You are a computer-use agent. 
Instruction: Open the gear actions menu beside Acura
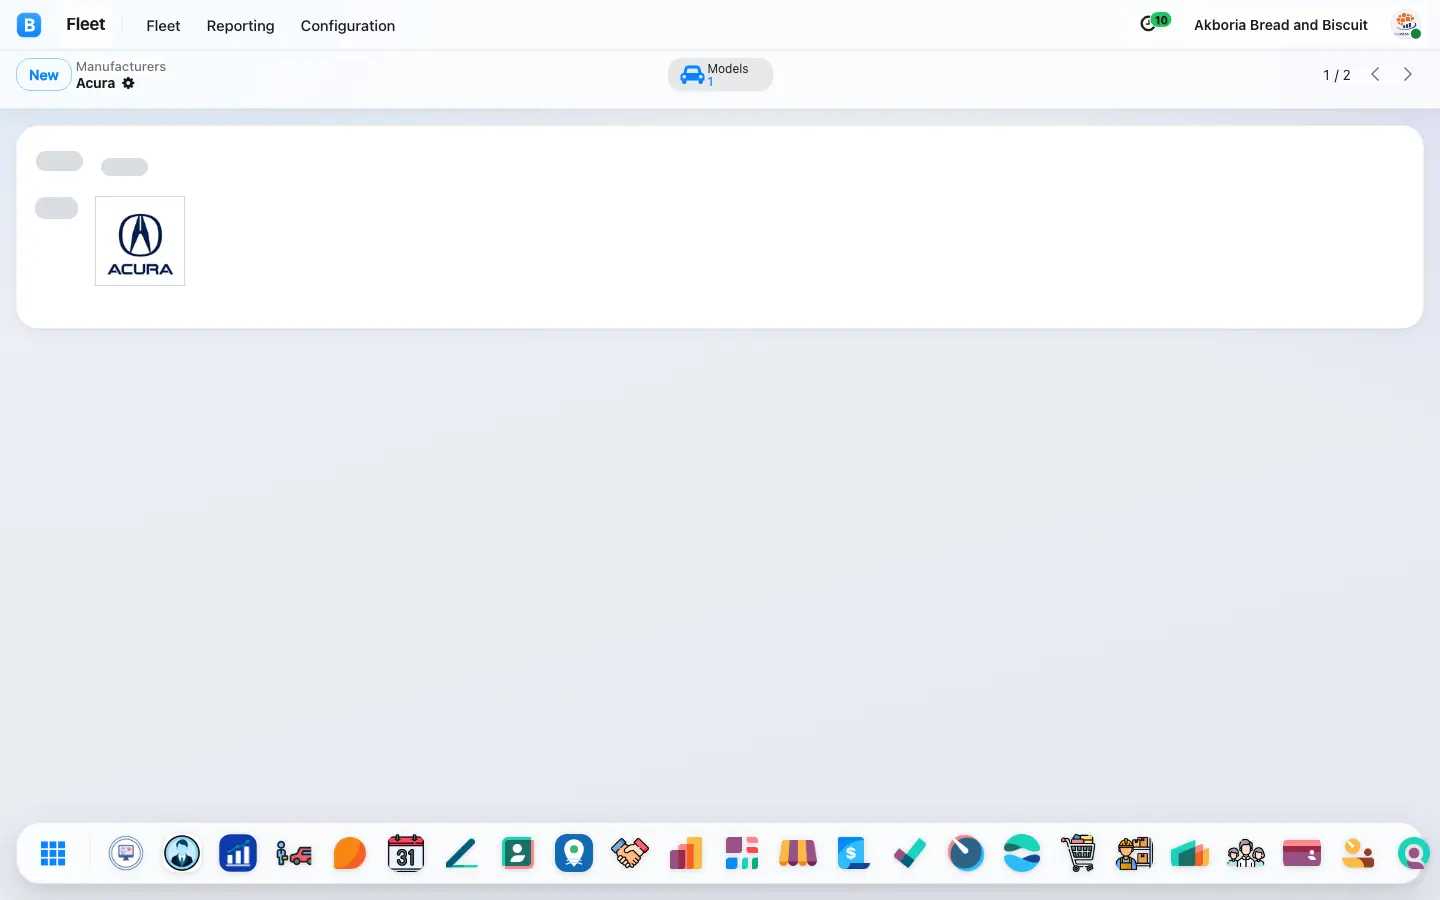click(128, 83)
